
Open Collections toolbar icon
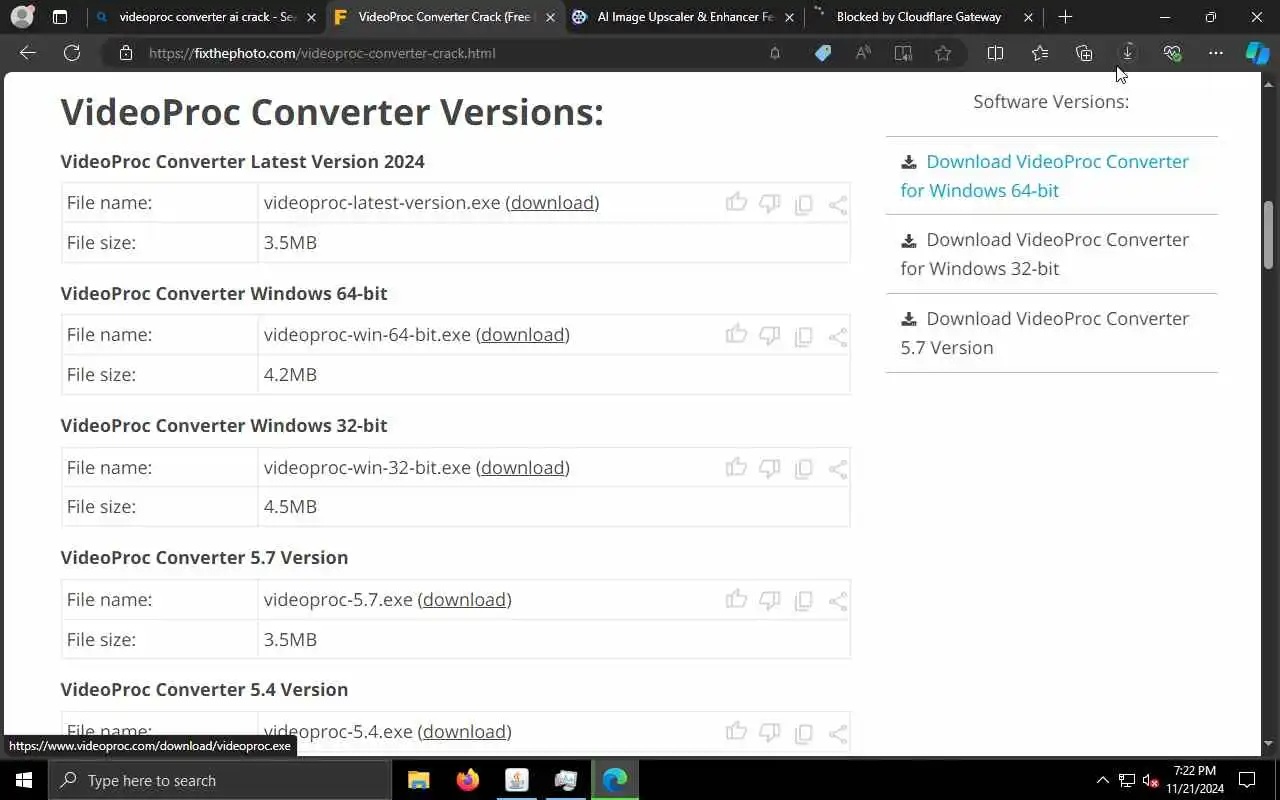pos(1084,53)
